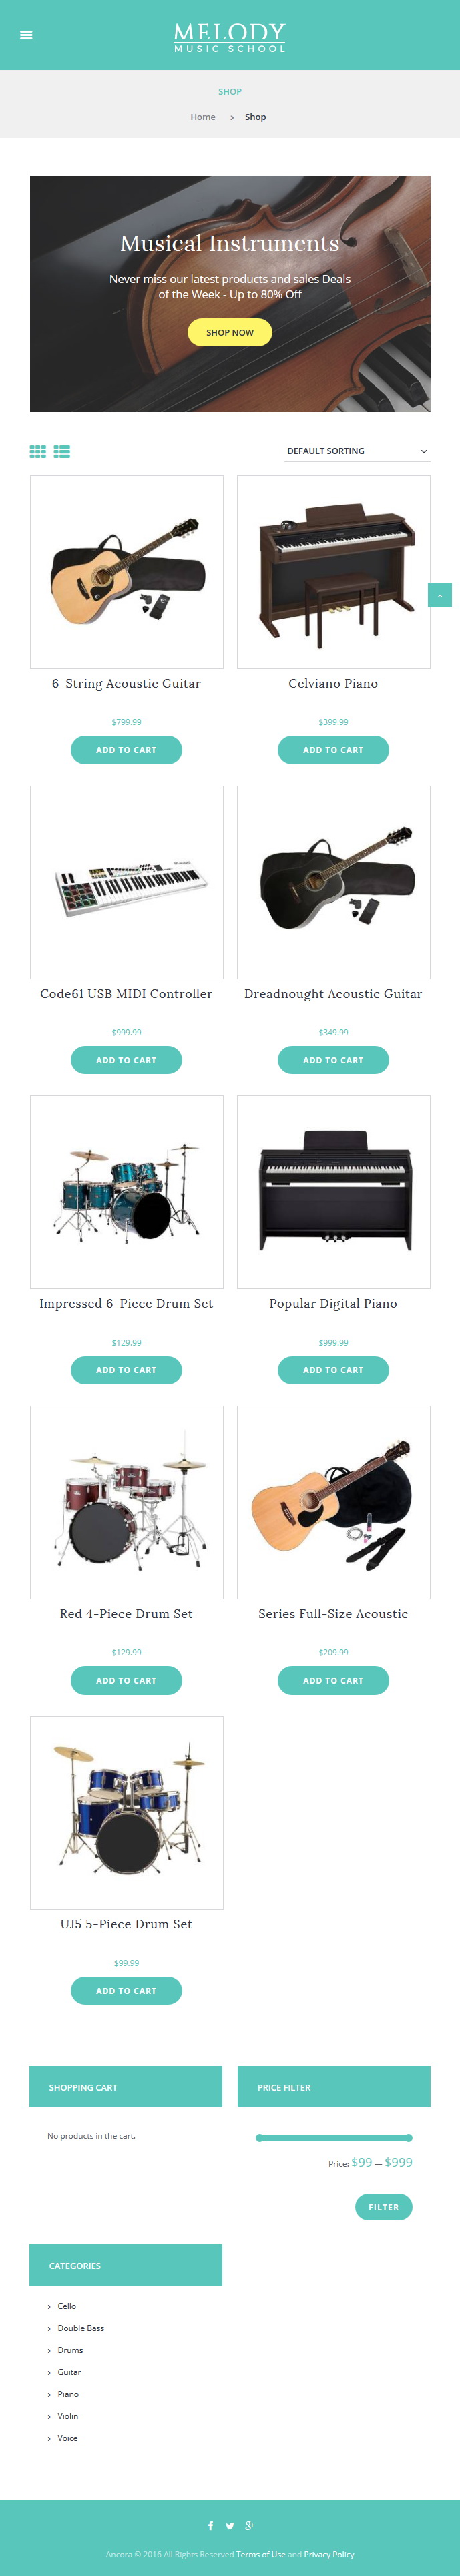Go to Home breadcrumb link
Viewport: 460px width, 2576px height.
tap(203, 117)
